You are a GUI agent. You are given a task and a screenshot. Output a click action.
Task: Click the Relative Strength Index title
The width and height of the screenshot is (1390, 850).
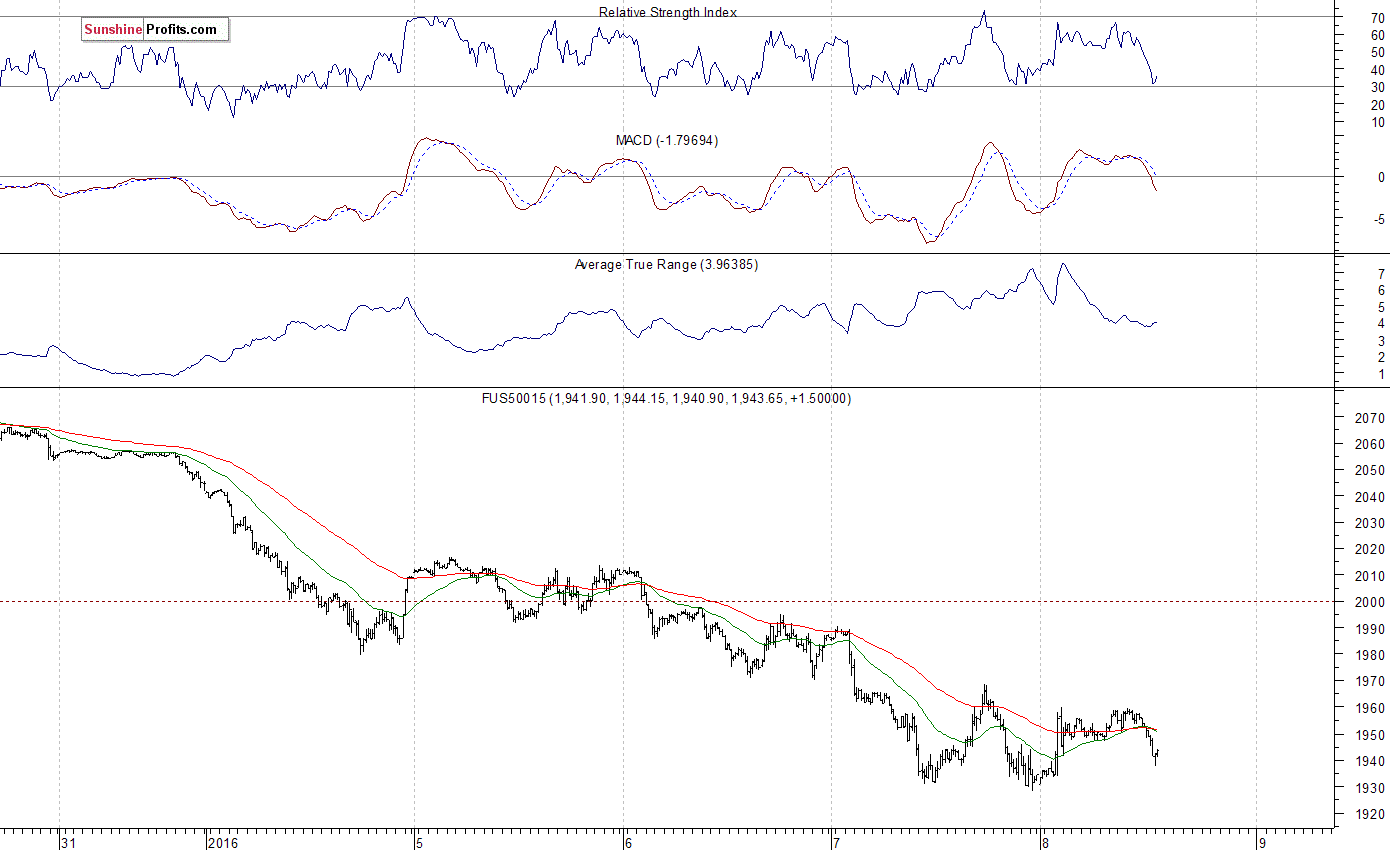click(667, 12)
